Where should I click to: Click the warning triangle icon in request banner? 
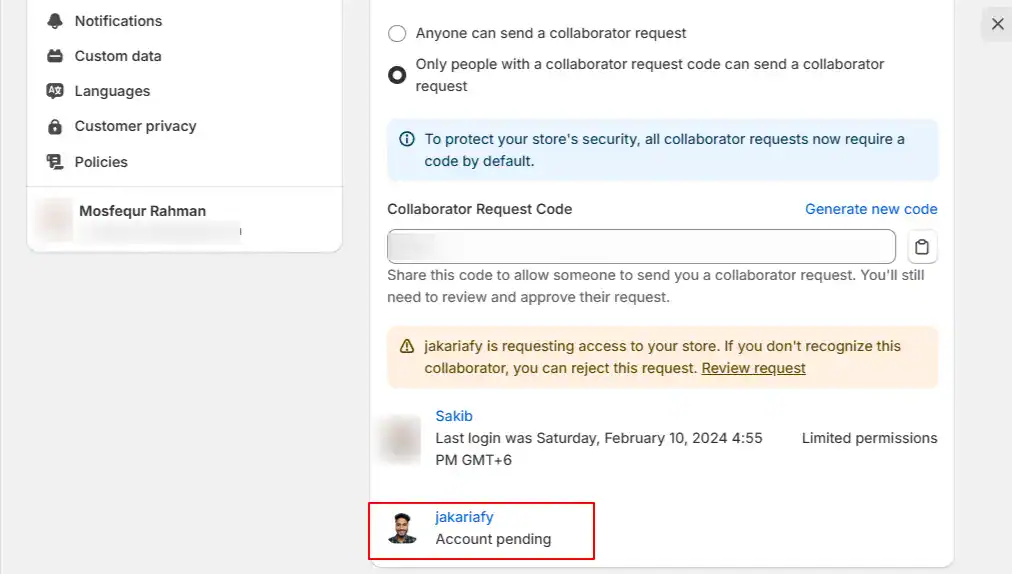(407, 346)
